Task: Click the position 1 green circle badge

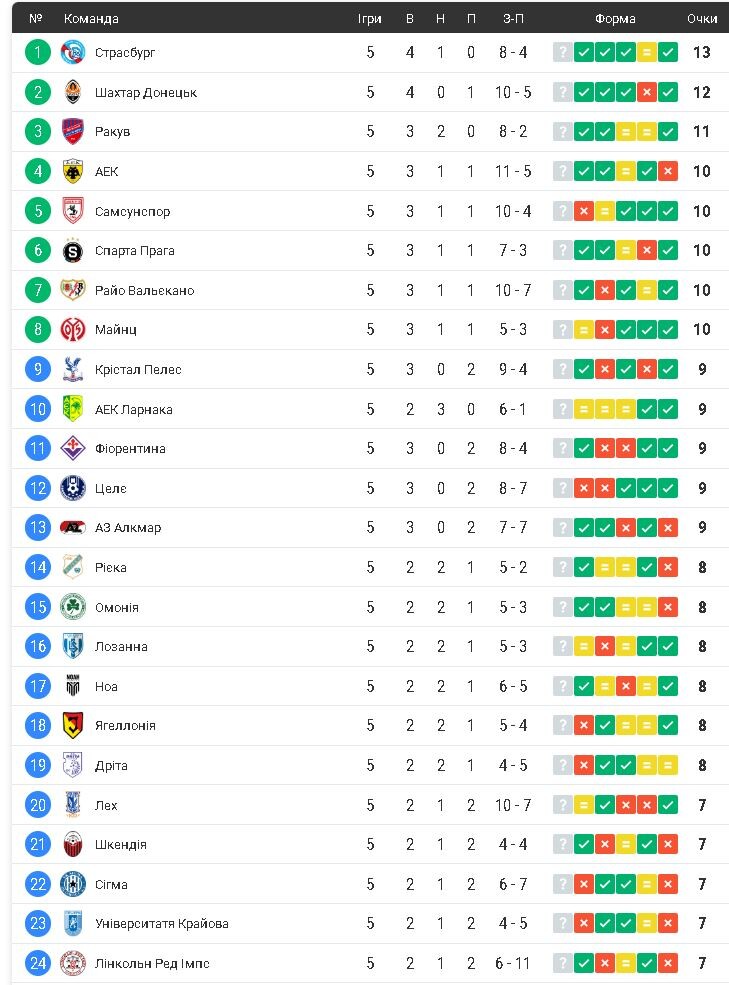Action: click(37, 53)
